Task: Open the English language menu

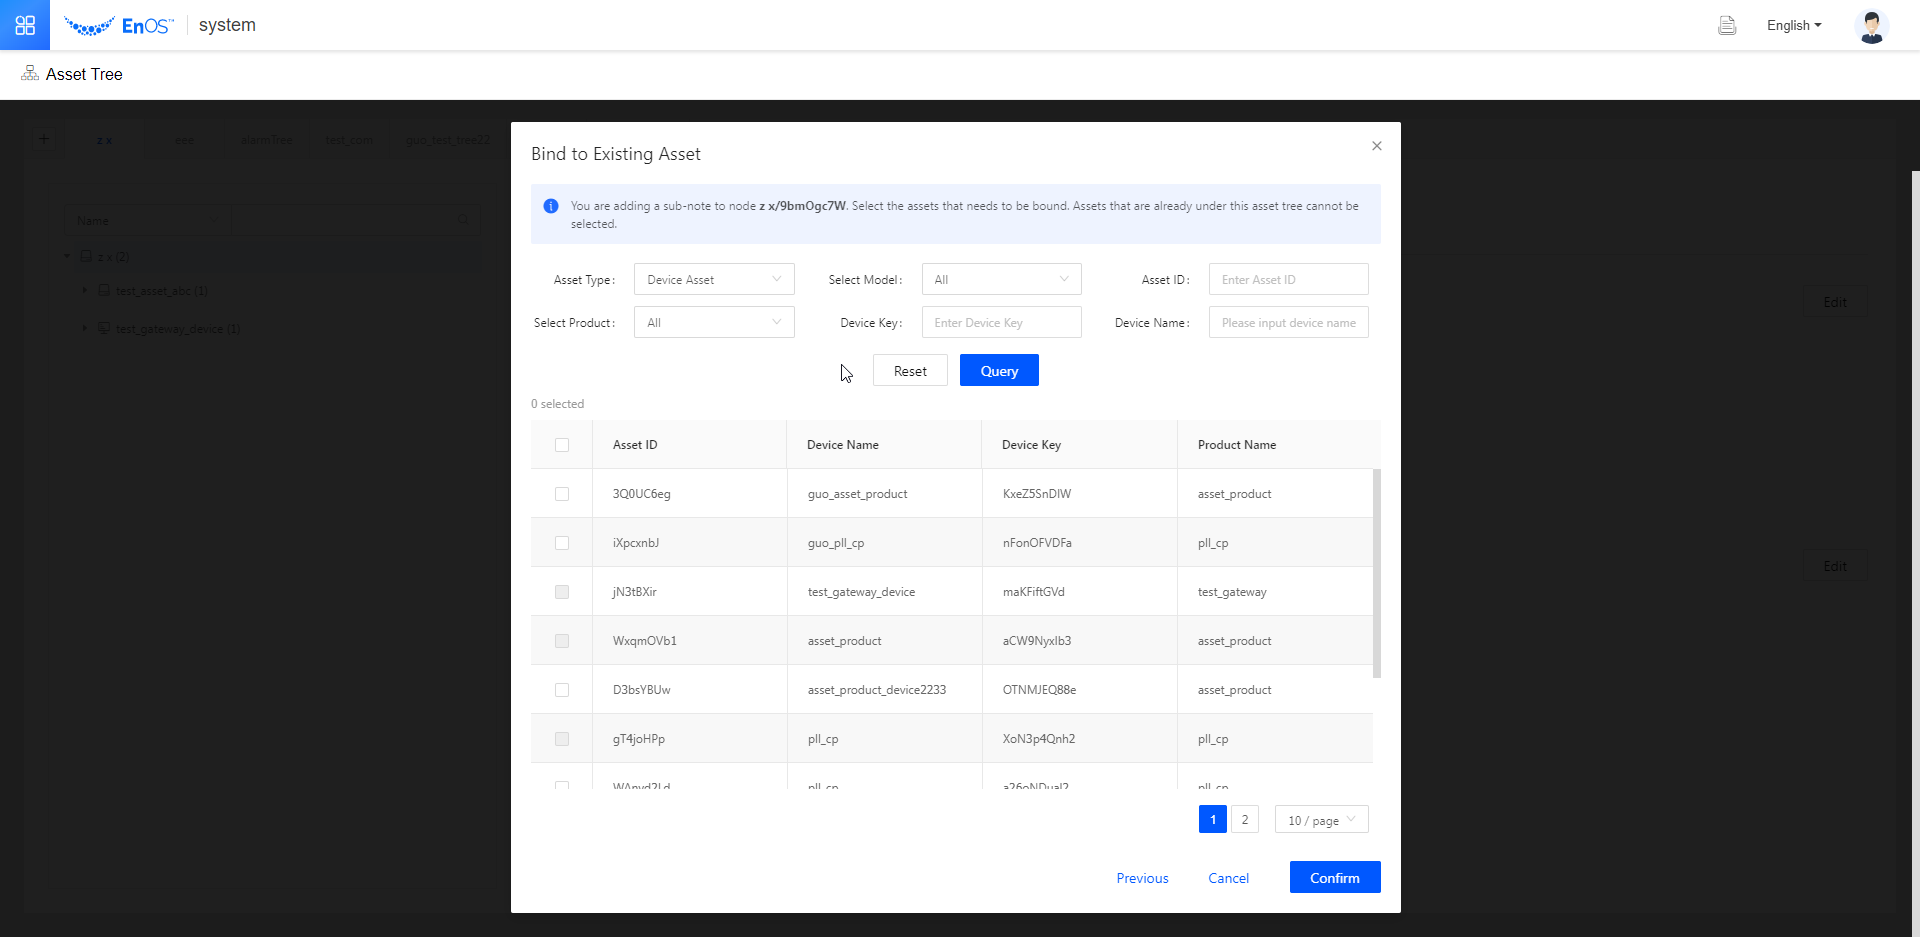Action: click(1794, 26)
